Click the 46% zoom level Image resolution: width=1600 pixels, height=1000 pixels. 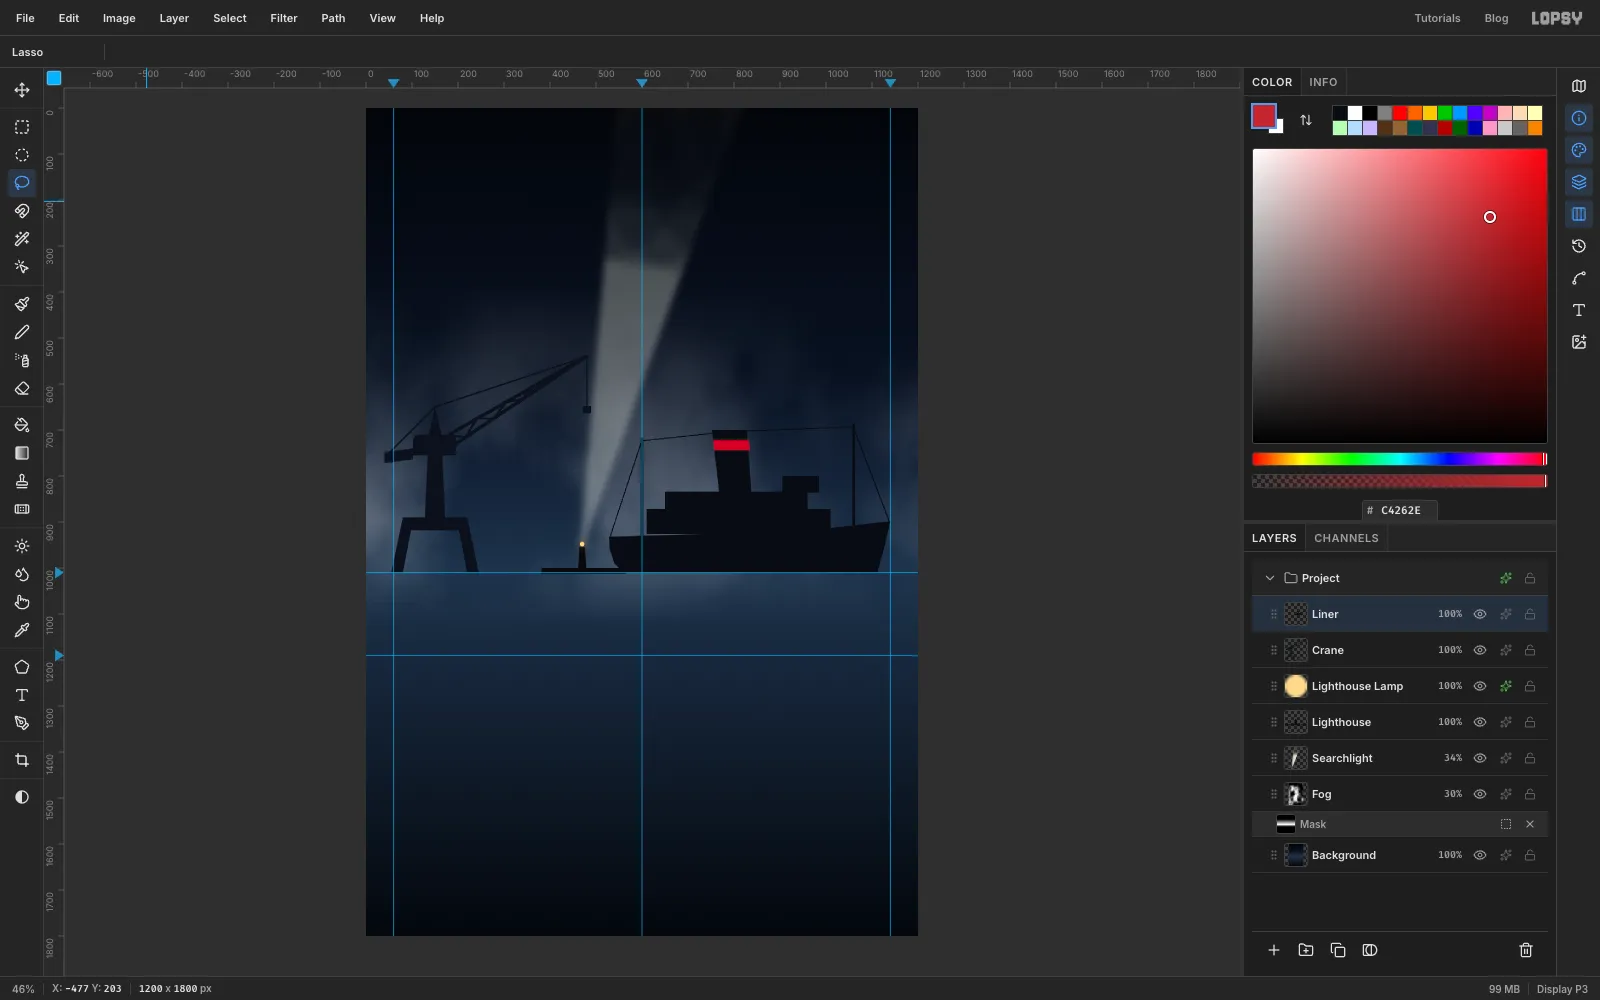(x=23, y=989)
